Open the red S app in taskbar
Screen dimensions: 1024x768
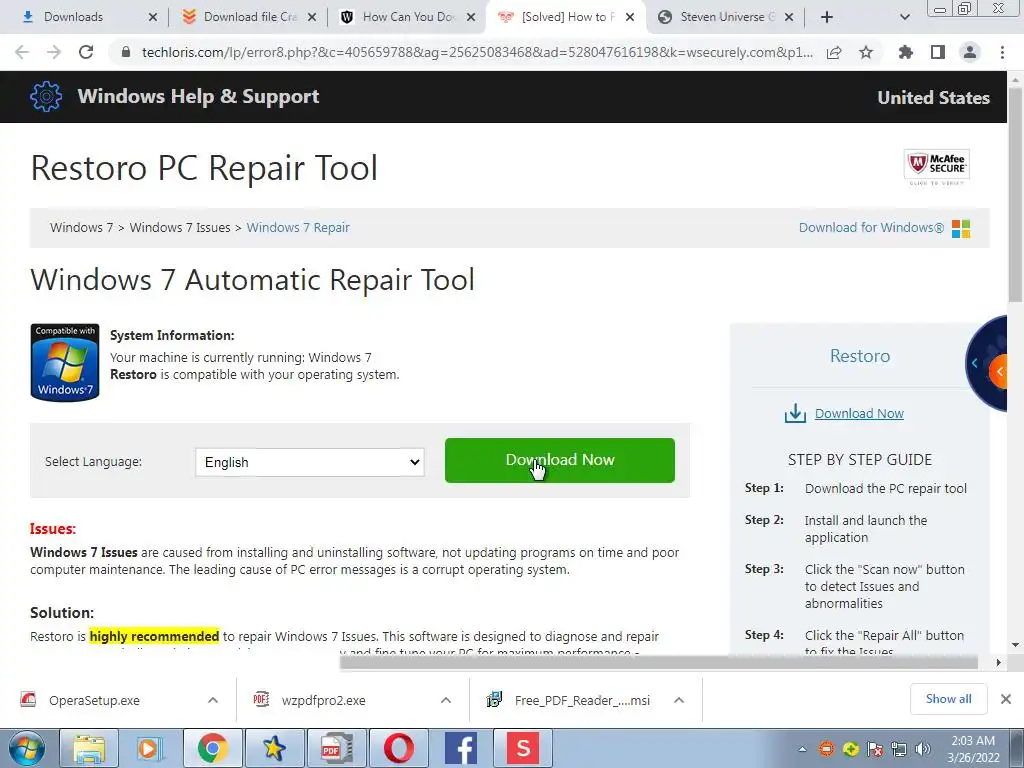coord(522,748)
